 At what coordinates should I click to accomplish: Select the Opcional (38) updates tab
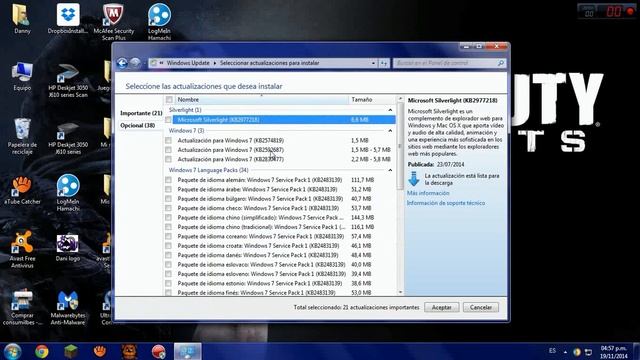pos(138,125)
